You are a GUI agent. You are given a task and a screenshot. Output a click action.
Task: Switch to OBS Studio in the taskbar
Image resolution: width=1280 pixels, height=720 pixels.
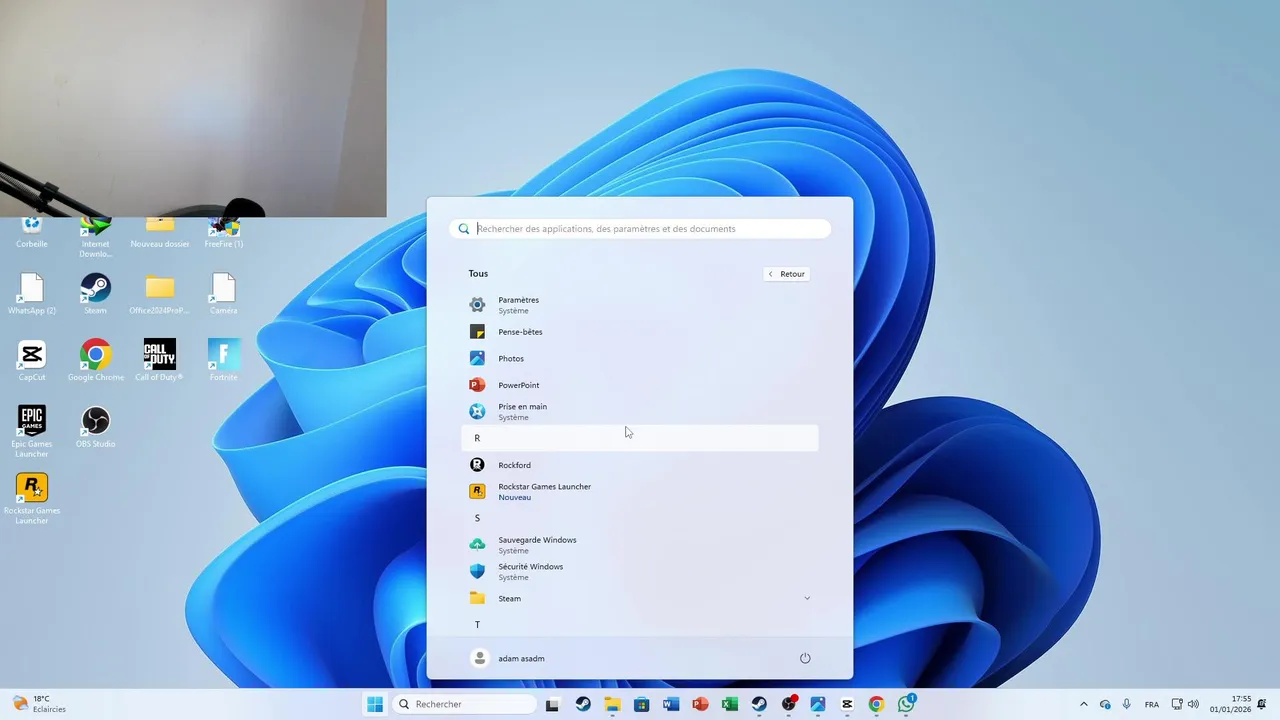pos(789,704)
